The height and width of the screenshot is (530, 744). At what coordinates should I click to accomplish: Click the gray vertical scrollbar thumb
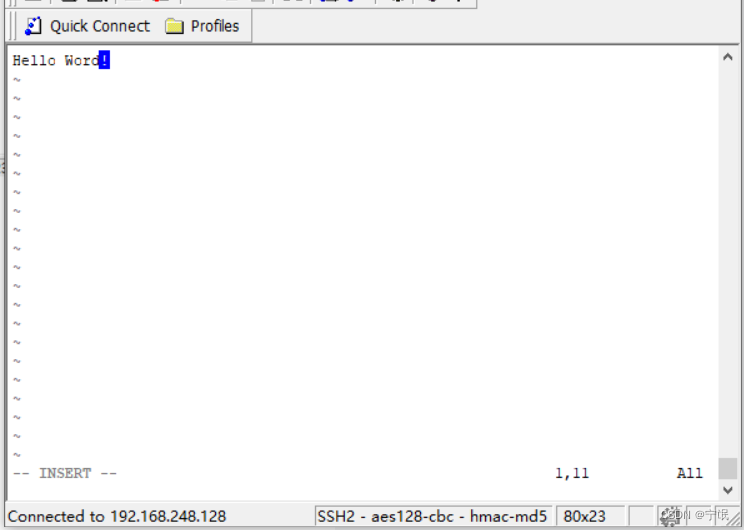[x=727, y=469]
